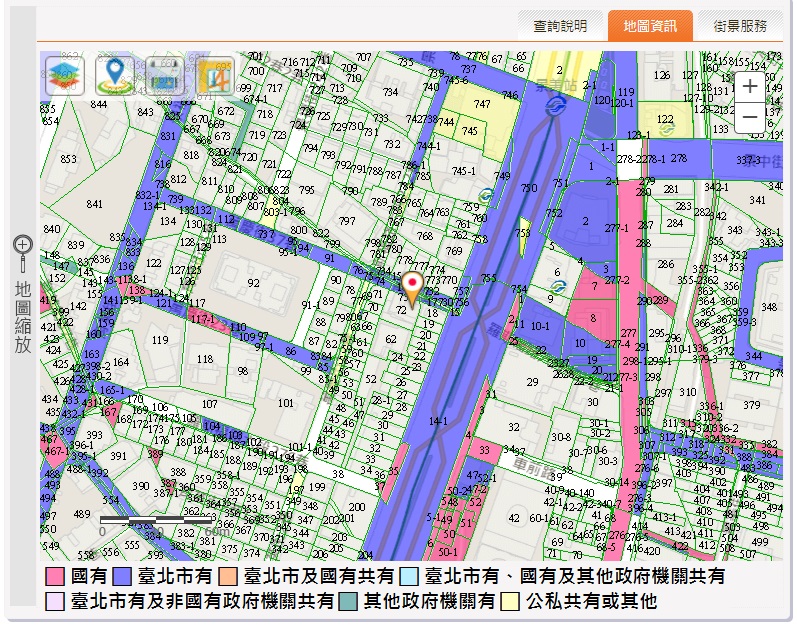Click the orange map sheet toolbar icon
Screen dimensions: 797x626
(214, 76)
